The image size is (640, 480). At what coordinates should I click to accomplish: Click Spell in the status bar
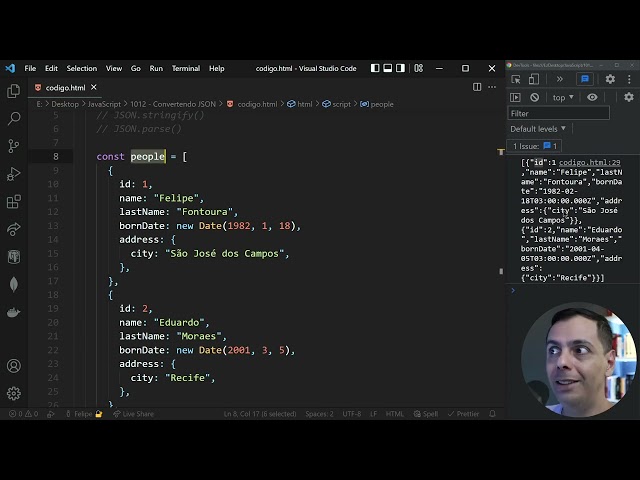pyautogui.click(x=426, y=414)
